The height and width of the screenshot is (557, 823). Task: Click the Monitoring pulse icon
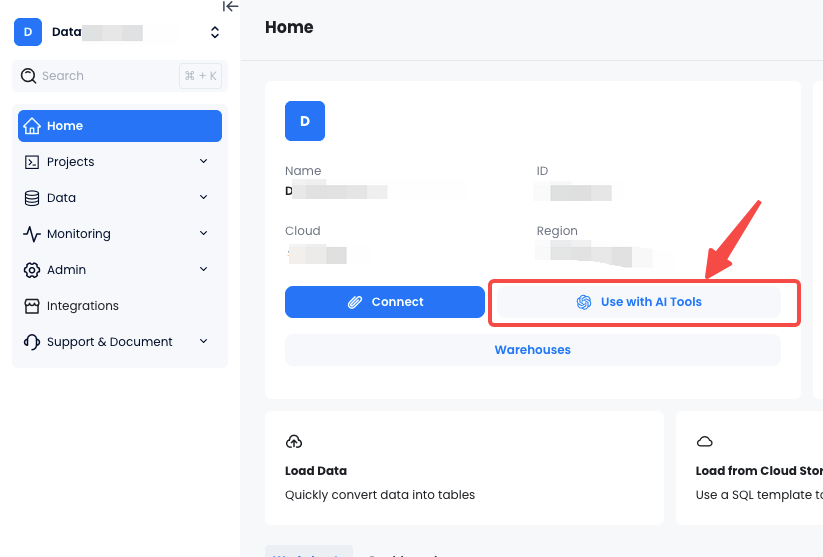32,234
